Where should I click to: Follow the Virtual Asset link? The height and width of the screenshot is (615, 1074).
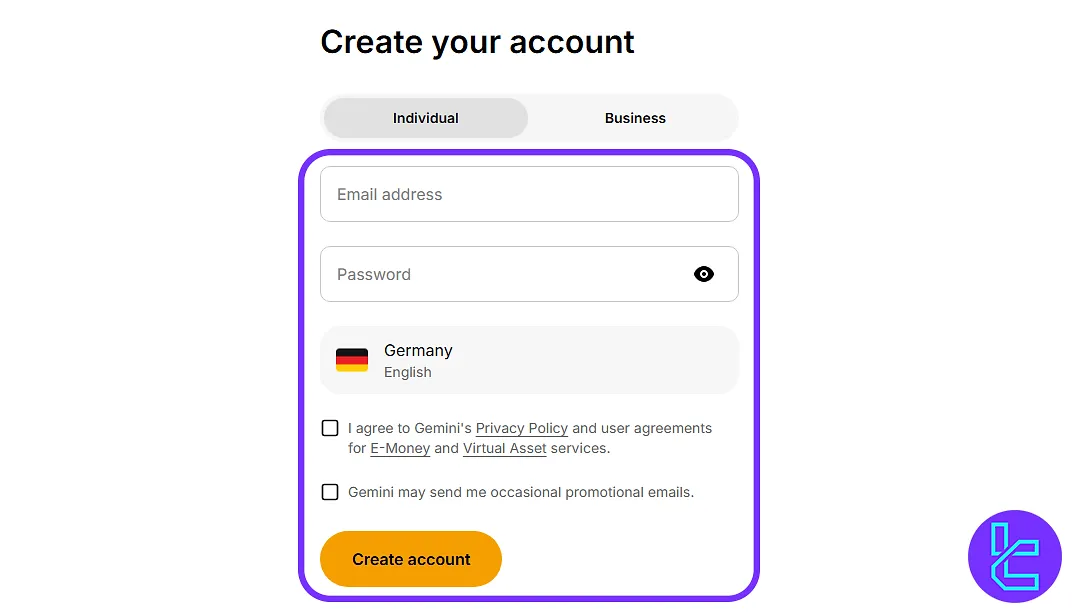point(505,448)
